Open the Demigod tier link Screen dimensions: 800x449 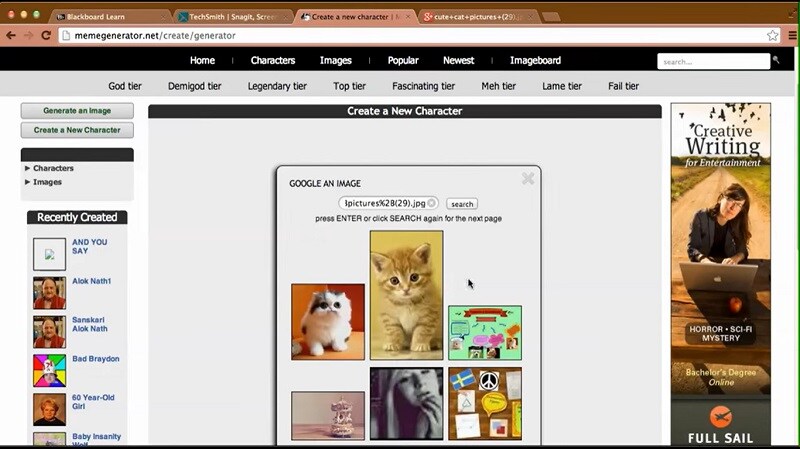tap(194, 86)
